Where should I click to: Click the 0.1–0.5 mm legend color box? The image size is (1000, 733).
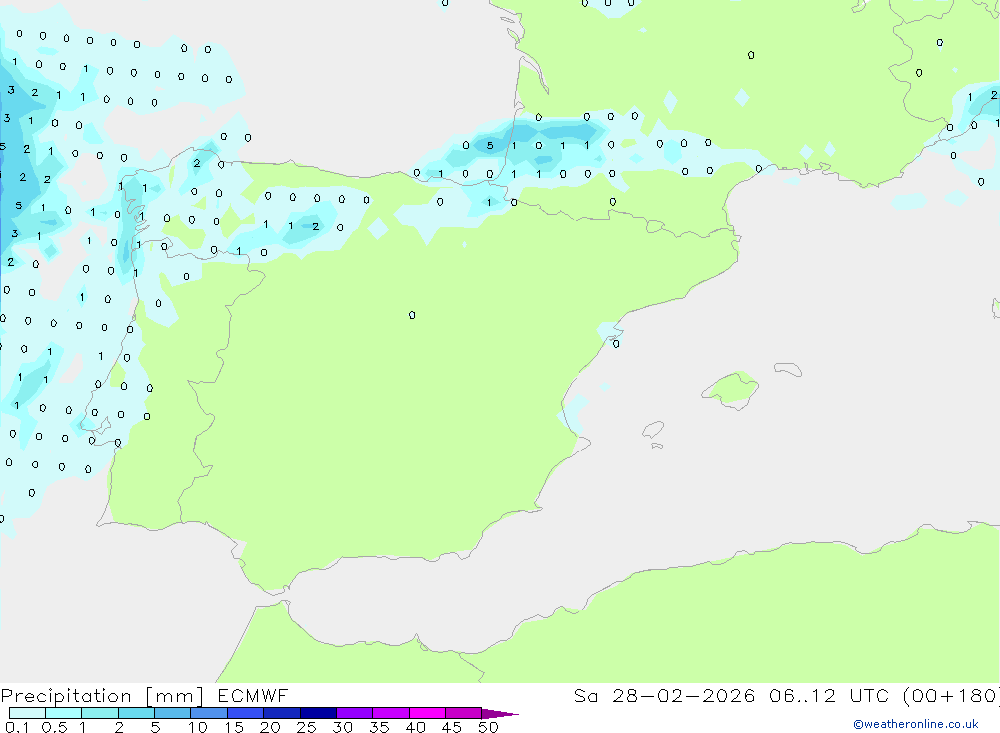[x=27, y=713]
